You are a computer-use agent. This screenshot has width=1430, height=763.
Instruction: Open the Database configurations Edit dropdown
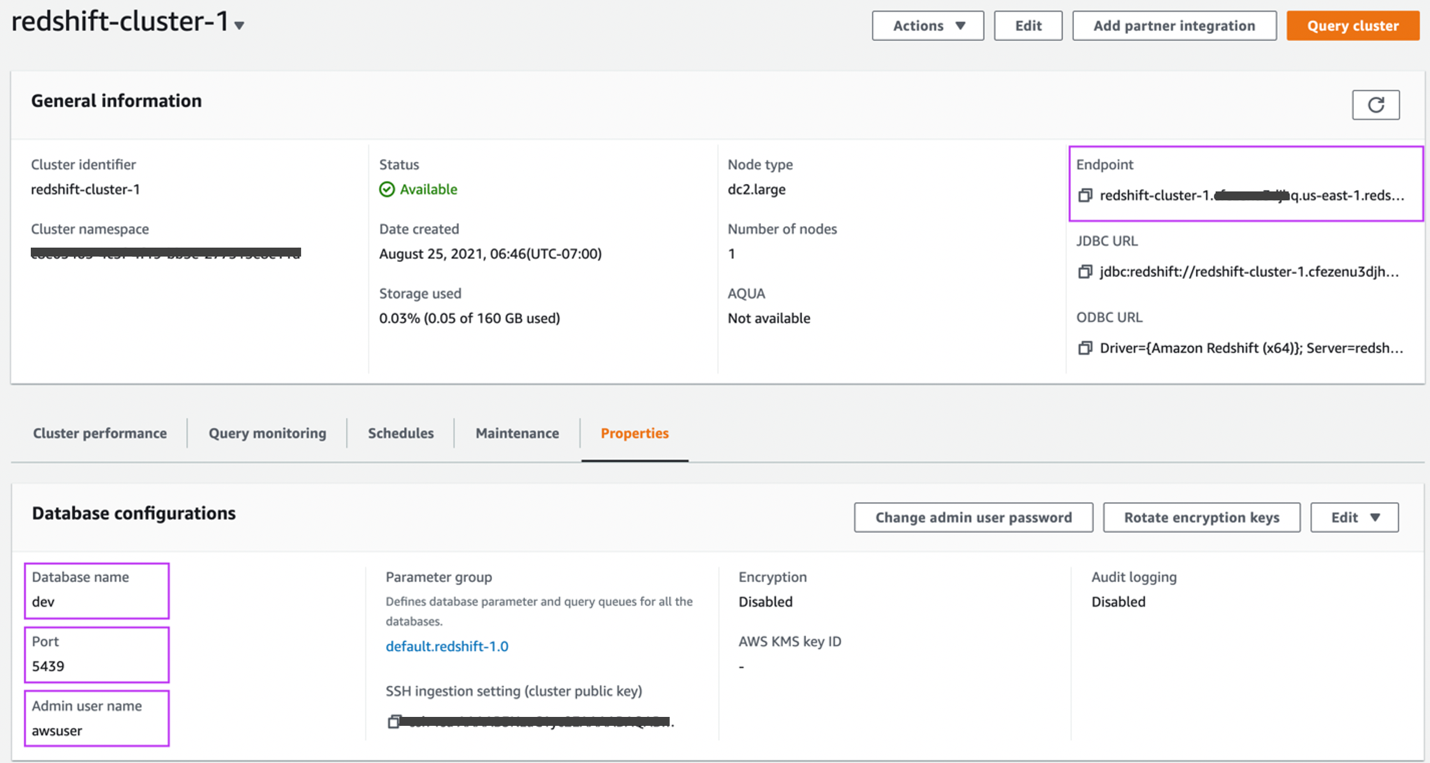pyautogui.click(x=1354, y=517)
